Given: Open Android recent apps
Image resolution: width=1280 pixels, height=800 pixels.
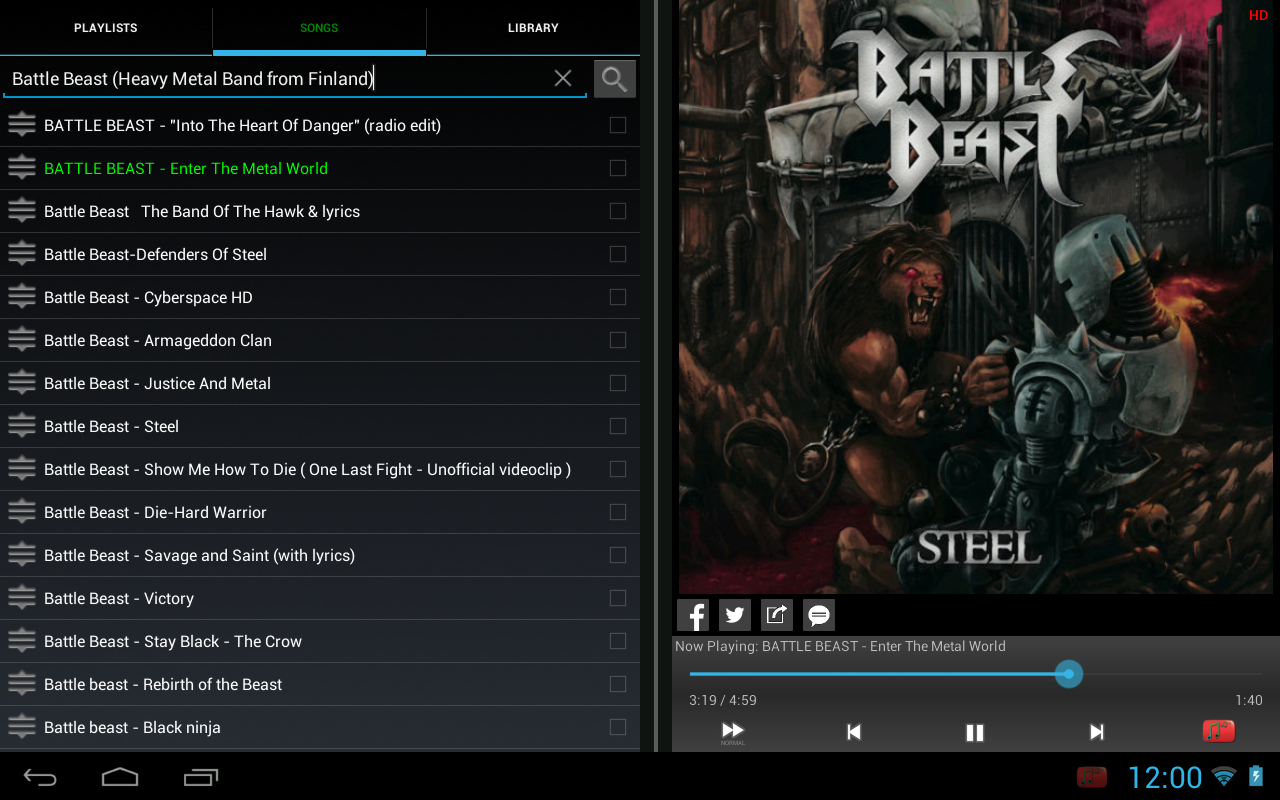Looking at the screenshot, I should [201, 777].
